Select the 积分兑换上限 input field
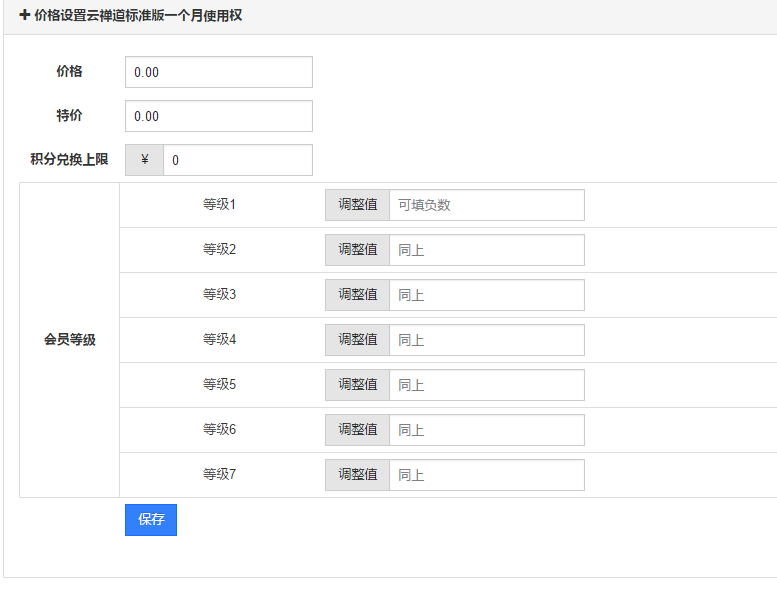777x590 pixels. (x=237, y=160)
